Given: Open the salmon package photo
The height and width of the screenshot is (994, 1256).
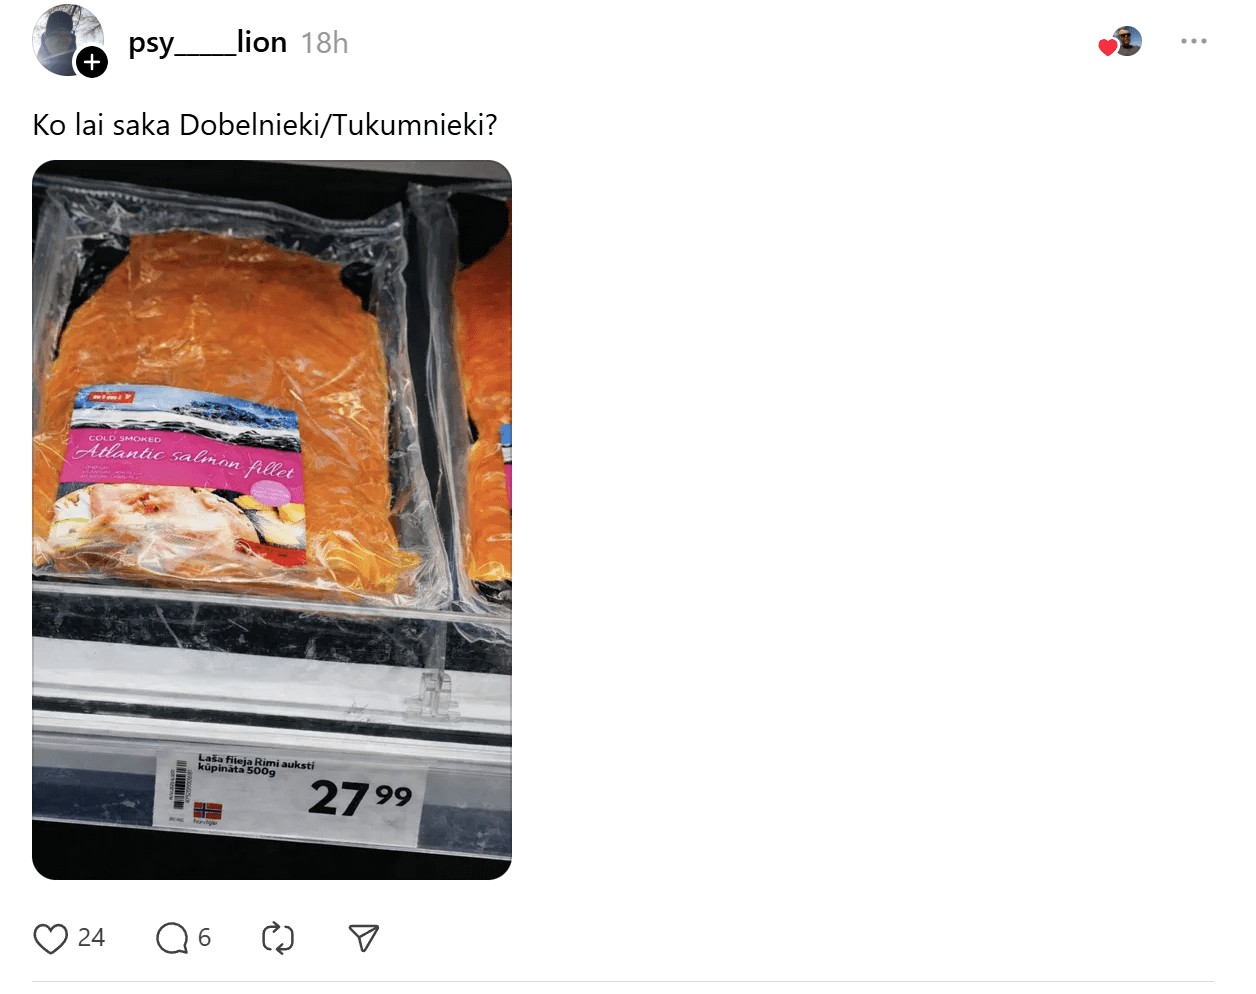Looking at the screenshot, I should [x=272, y=520].
